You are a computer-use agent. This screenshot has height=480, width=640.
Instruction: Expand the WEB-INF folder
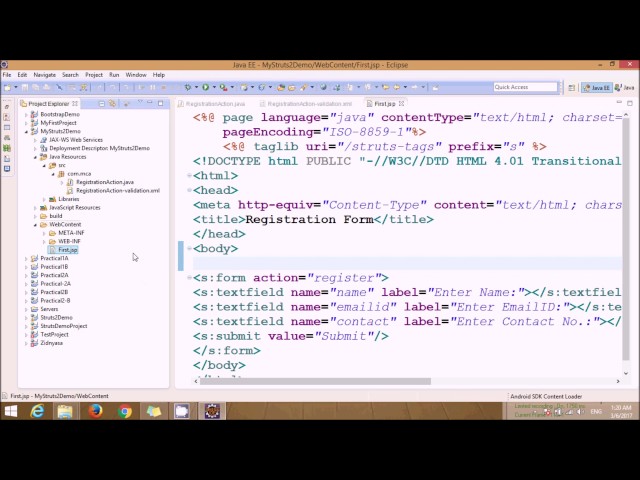pyautogui.click(x=44, y=242)
